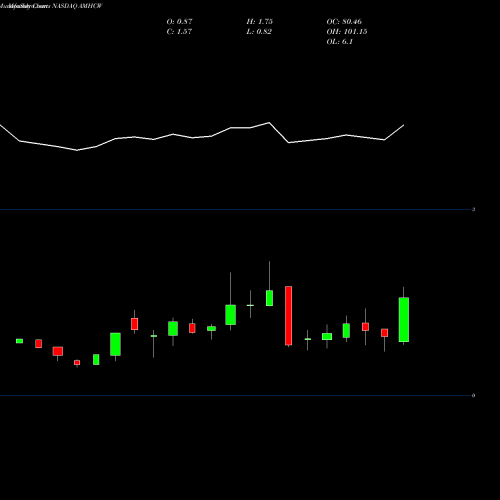Click the '0' price axis label
Image resolution: width=500 pixels, height=500 pixels.
click(473, 396)
